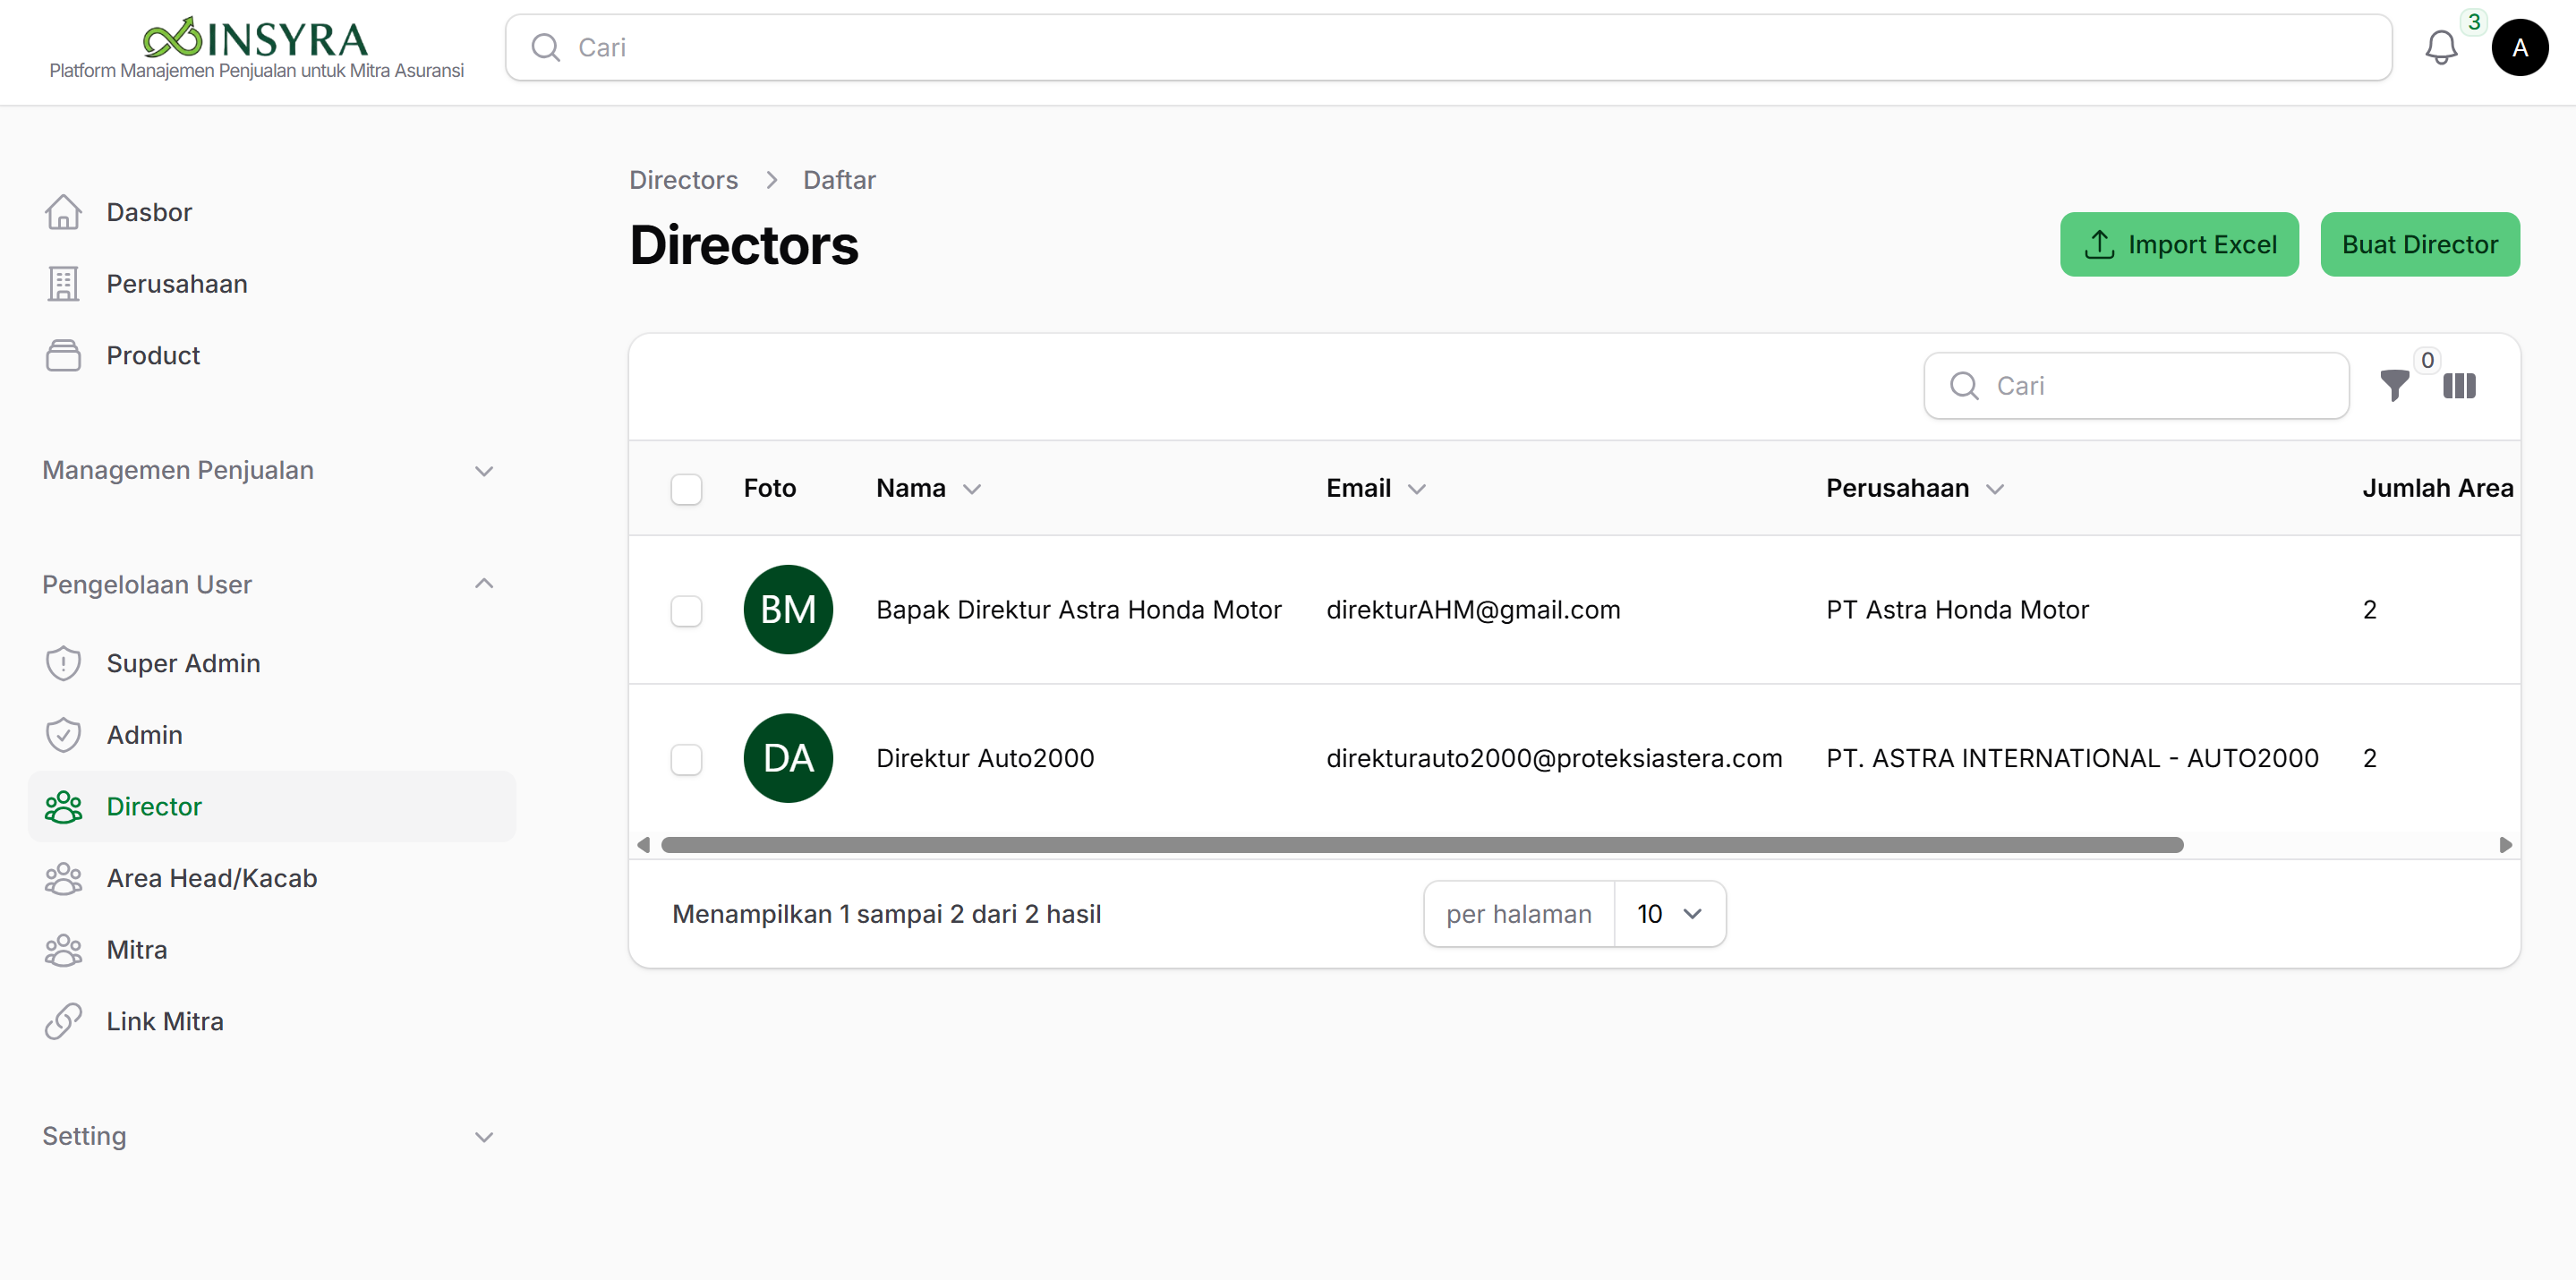This screenshot has height=1280, width=2576.
Task: Click the notification count badge 3
Action: click(x=2474, y=22)
